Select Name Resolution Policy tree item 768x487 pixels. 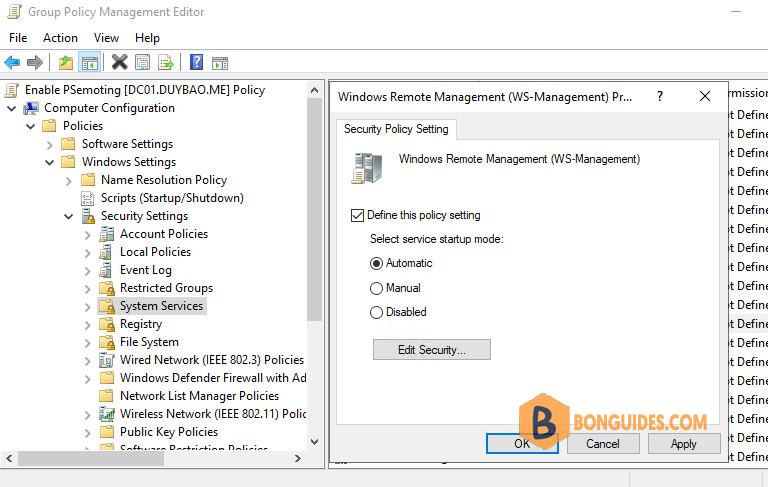coord(164,180)
